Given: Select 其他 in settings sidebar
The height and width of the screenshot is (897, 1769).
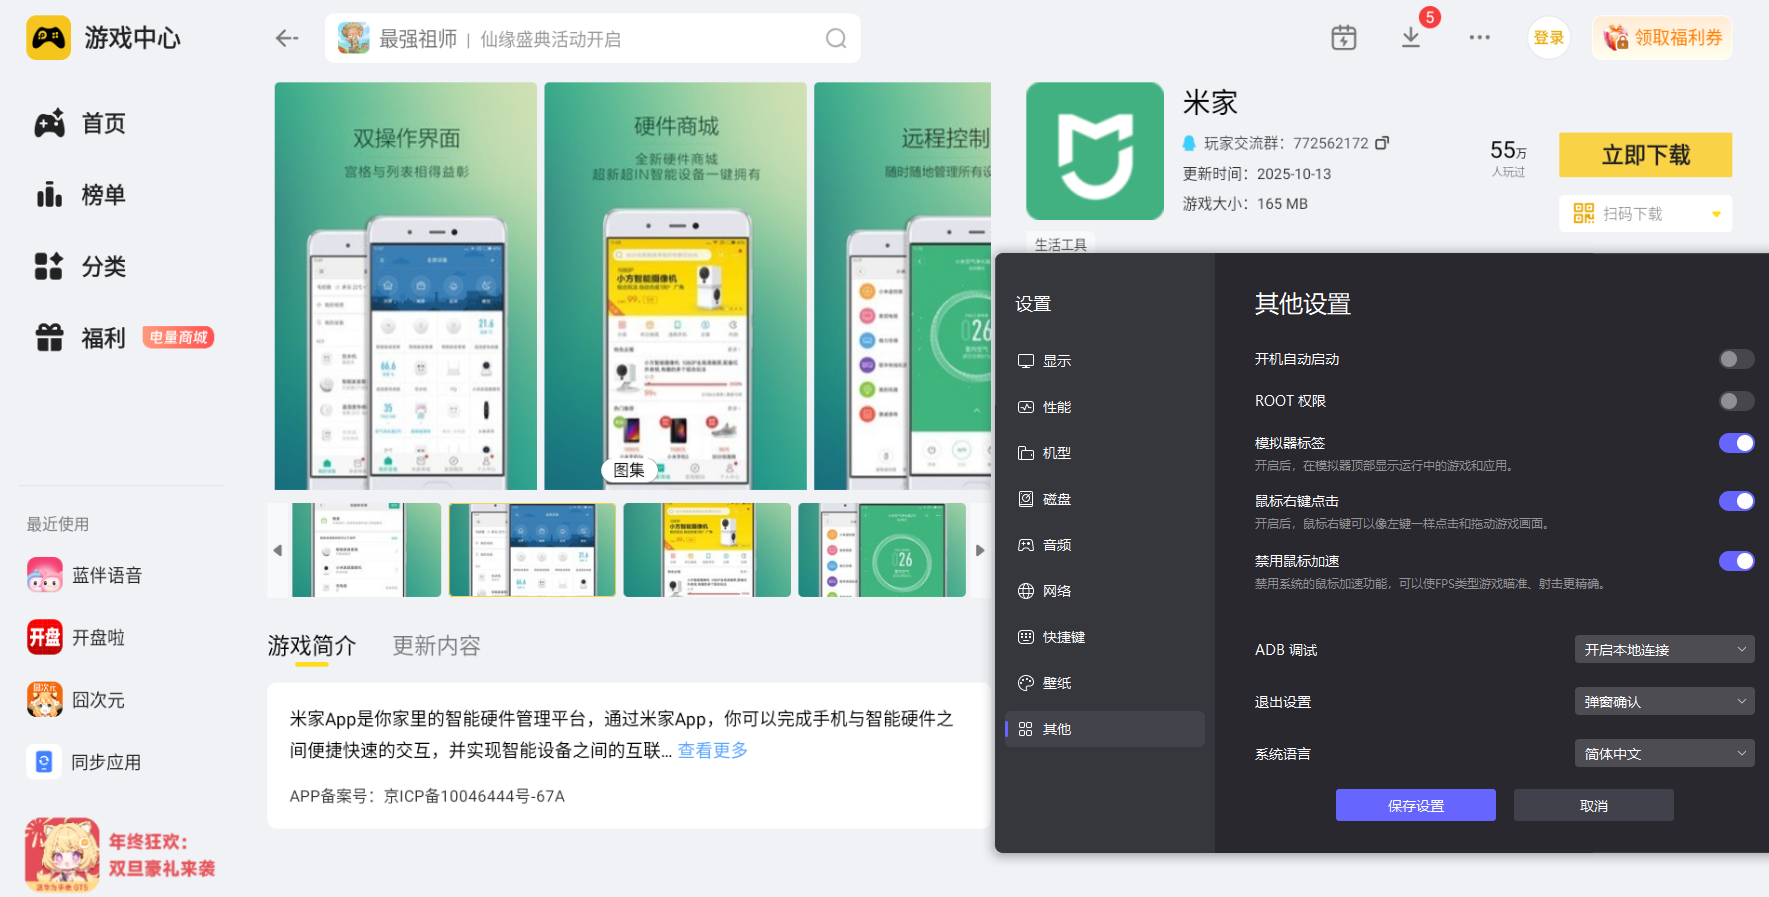Looking at the screenshot, I should [x=1104, y=729].
